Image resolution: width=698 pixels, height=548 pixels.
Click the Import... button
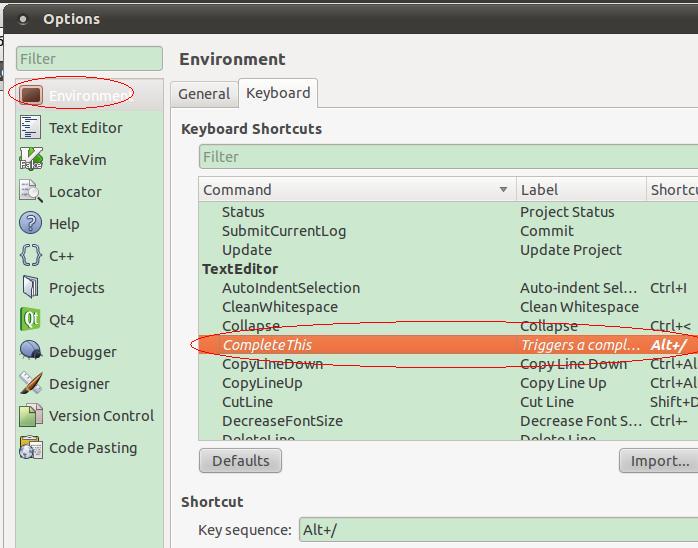click(x=660, y=461)
